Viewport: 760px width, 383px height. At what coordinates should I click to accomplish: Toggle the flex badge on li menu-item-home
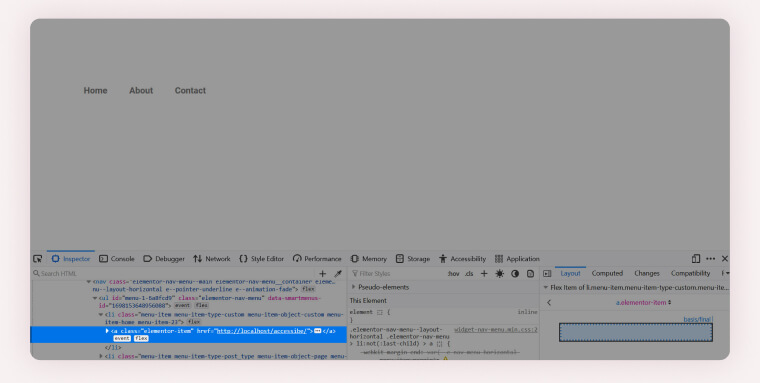point(194,322)
